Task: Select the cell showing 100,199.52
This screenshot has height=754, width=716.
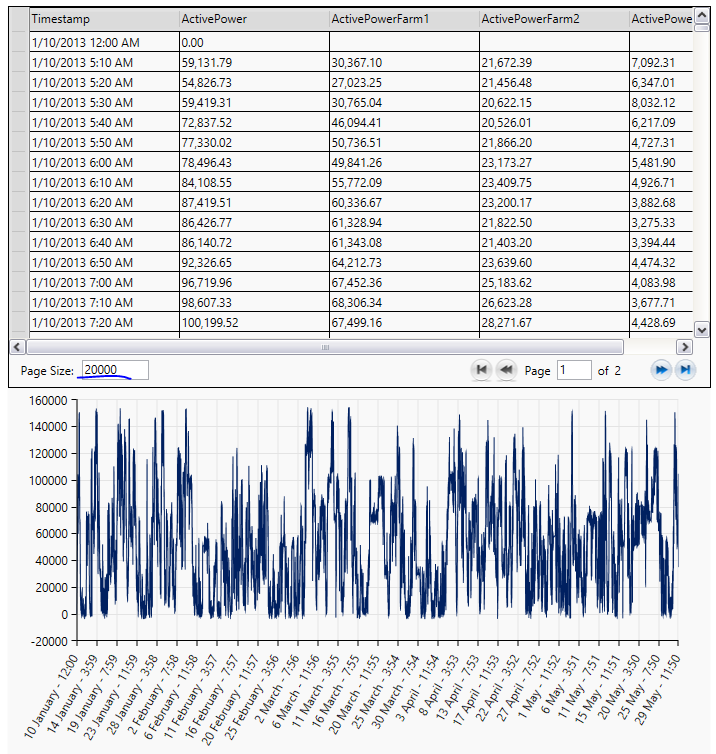Action: (253, 323)
